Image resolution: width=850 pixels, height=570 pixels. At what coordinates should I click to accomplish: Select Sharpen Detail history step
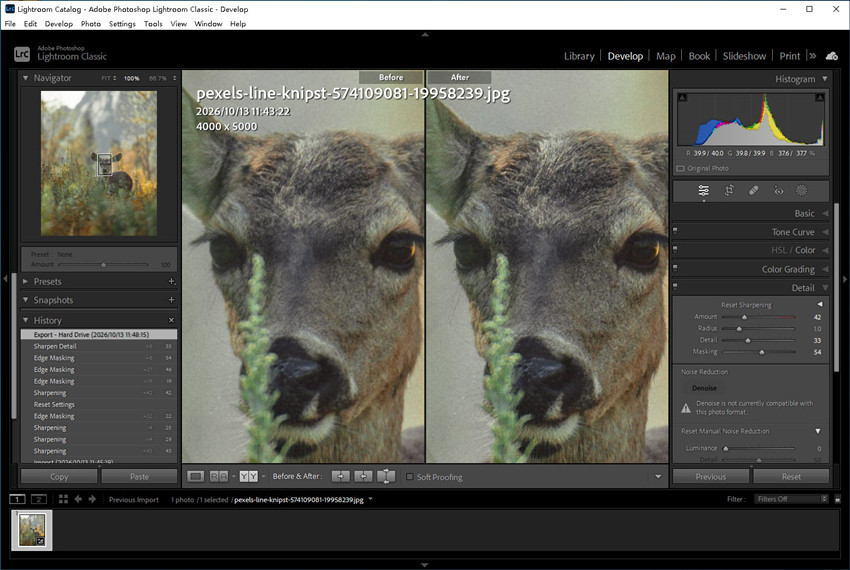pyautogui.click(x=99, y=346)
